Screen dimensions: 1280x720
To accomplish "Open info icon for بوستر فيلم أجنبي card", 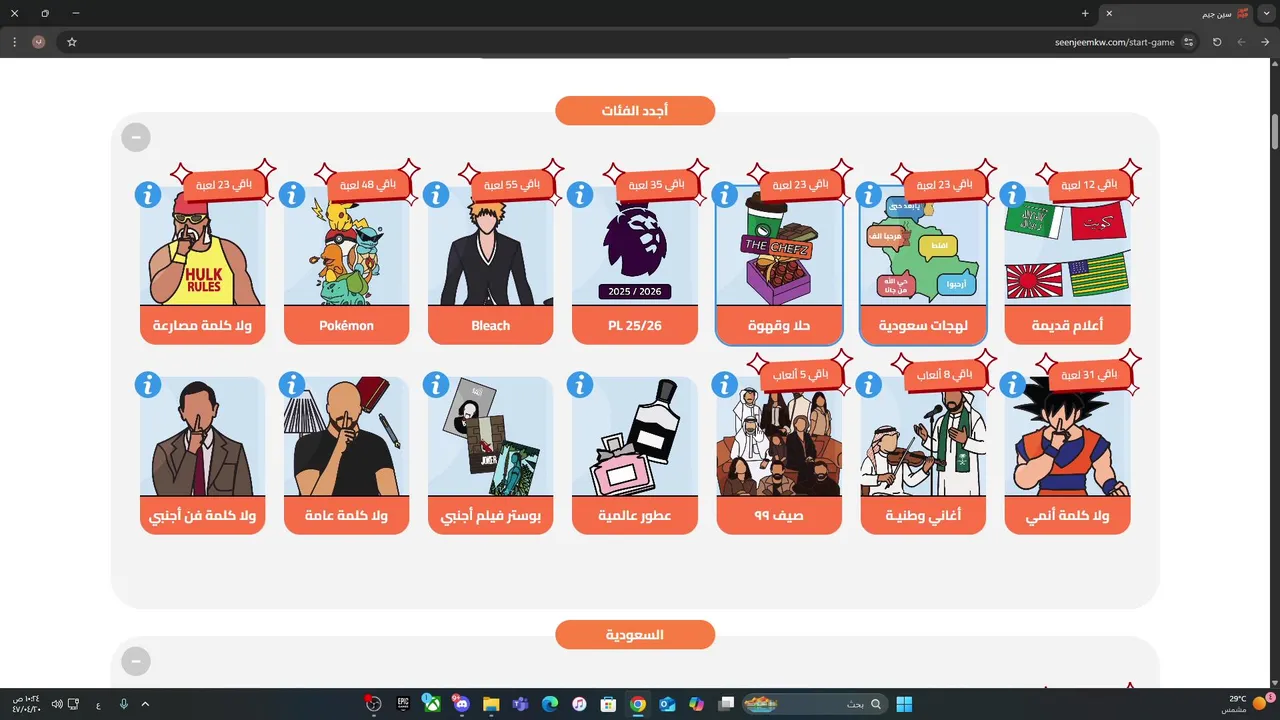I will pyautogui.click(x=436, y=385).
